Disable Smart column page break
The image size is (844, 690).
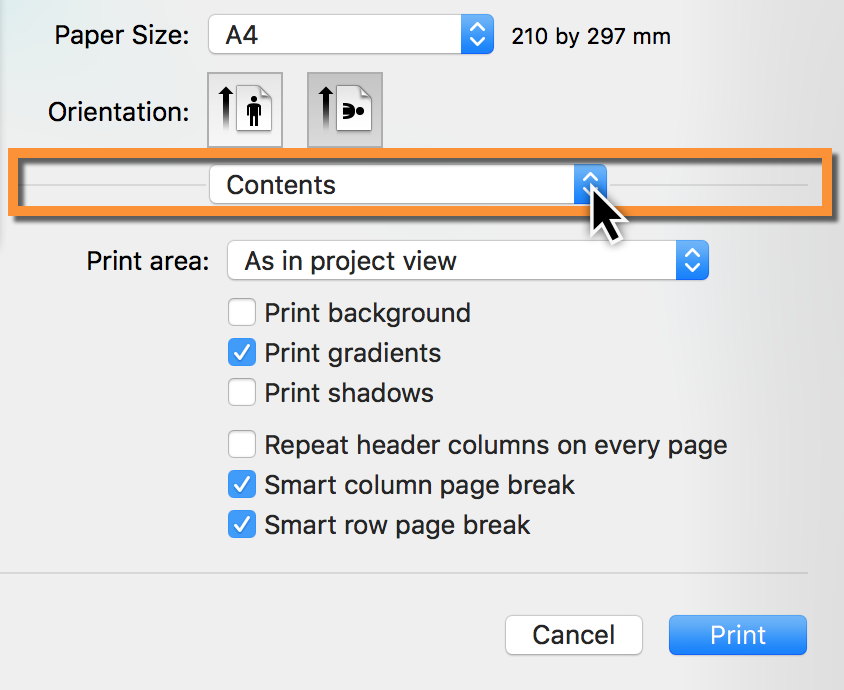[x=242, y=484]
